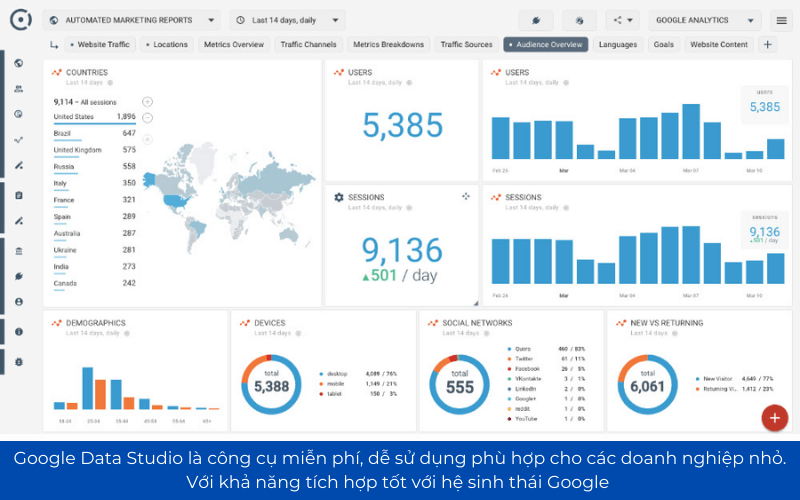
Task: Click the red floating add button
Action: point(774,418)
